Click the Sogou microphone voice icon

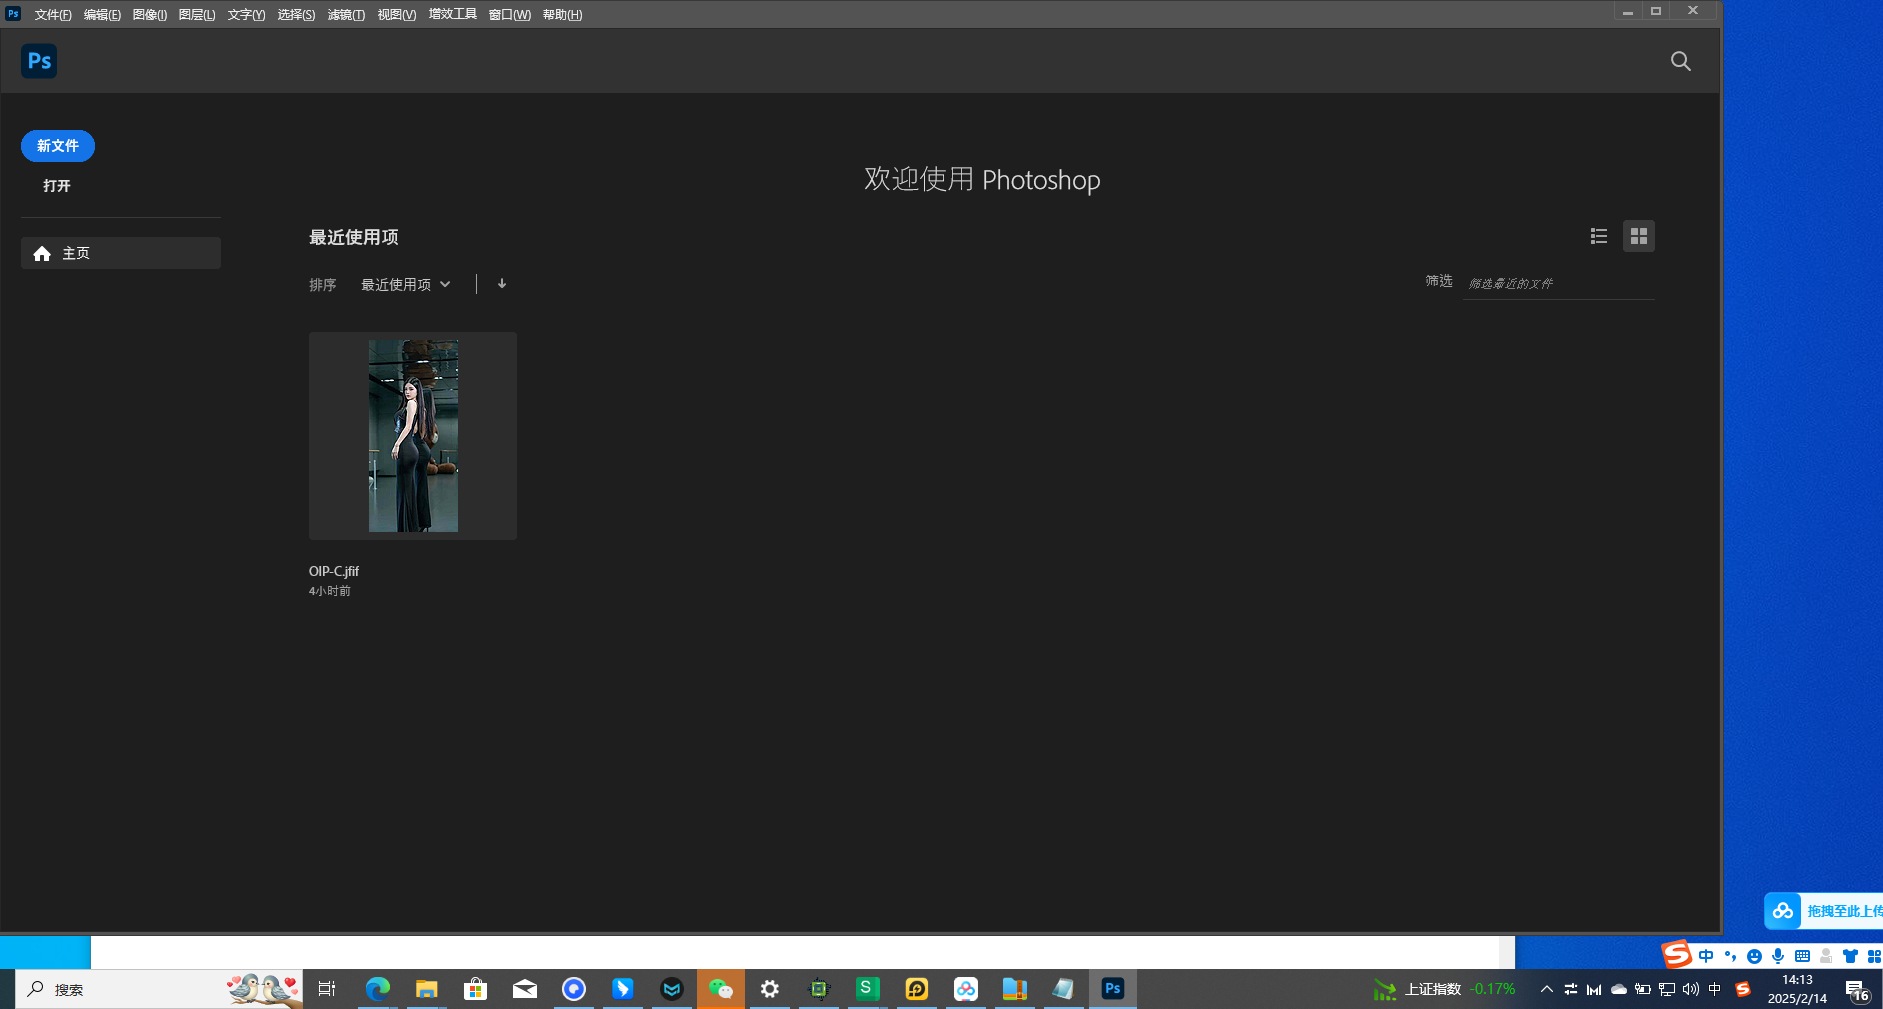click(x=1777, y=956)
